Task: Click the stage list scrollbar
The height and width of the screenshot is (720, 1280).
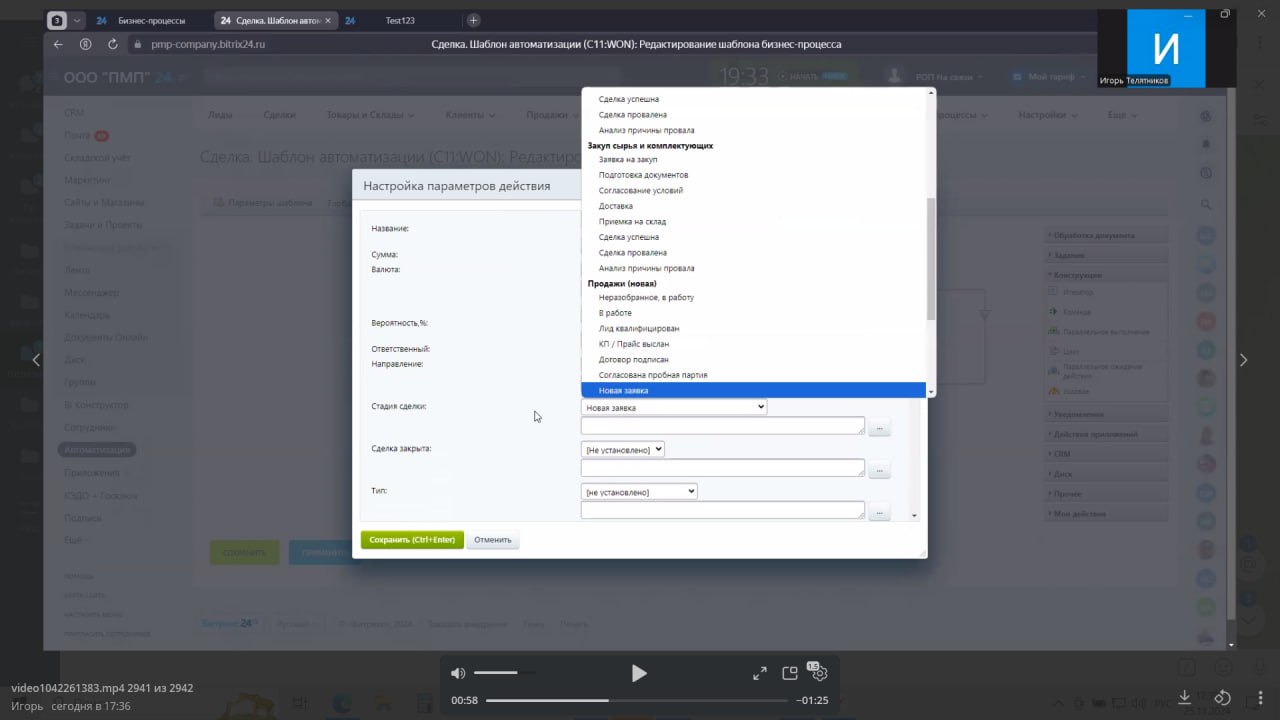Action: pos(931,258)
